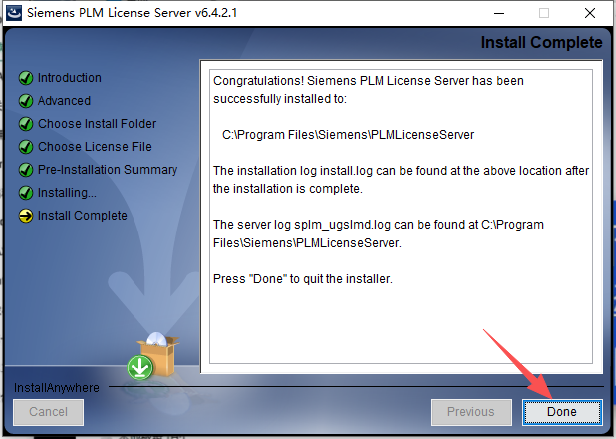
Task: Select the Introduction step label
Action: pyautogui.click(x=70, y=78)
